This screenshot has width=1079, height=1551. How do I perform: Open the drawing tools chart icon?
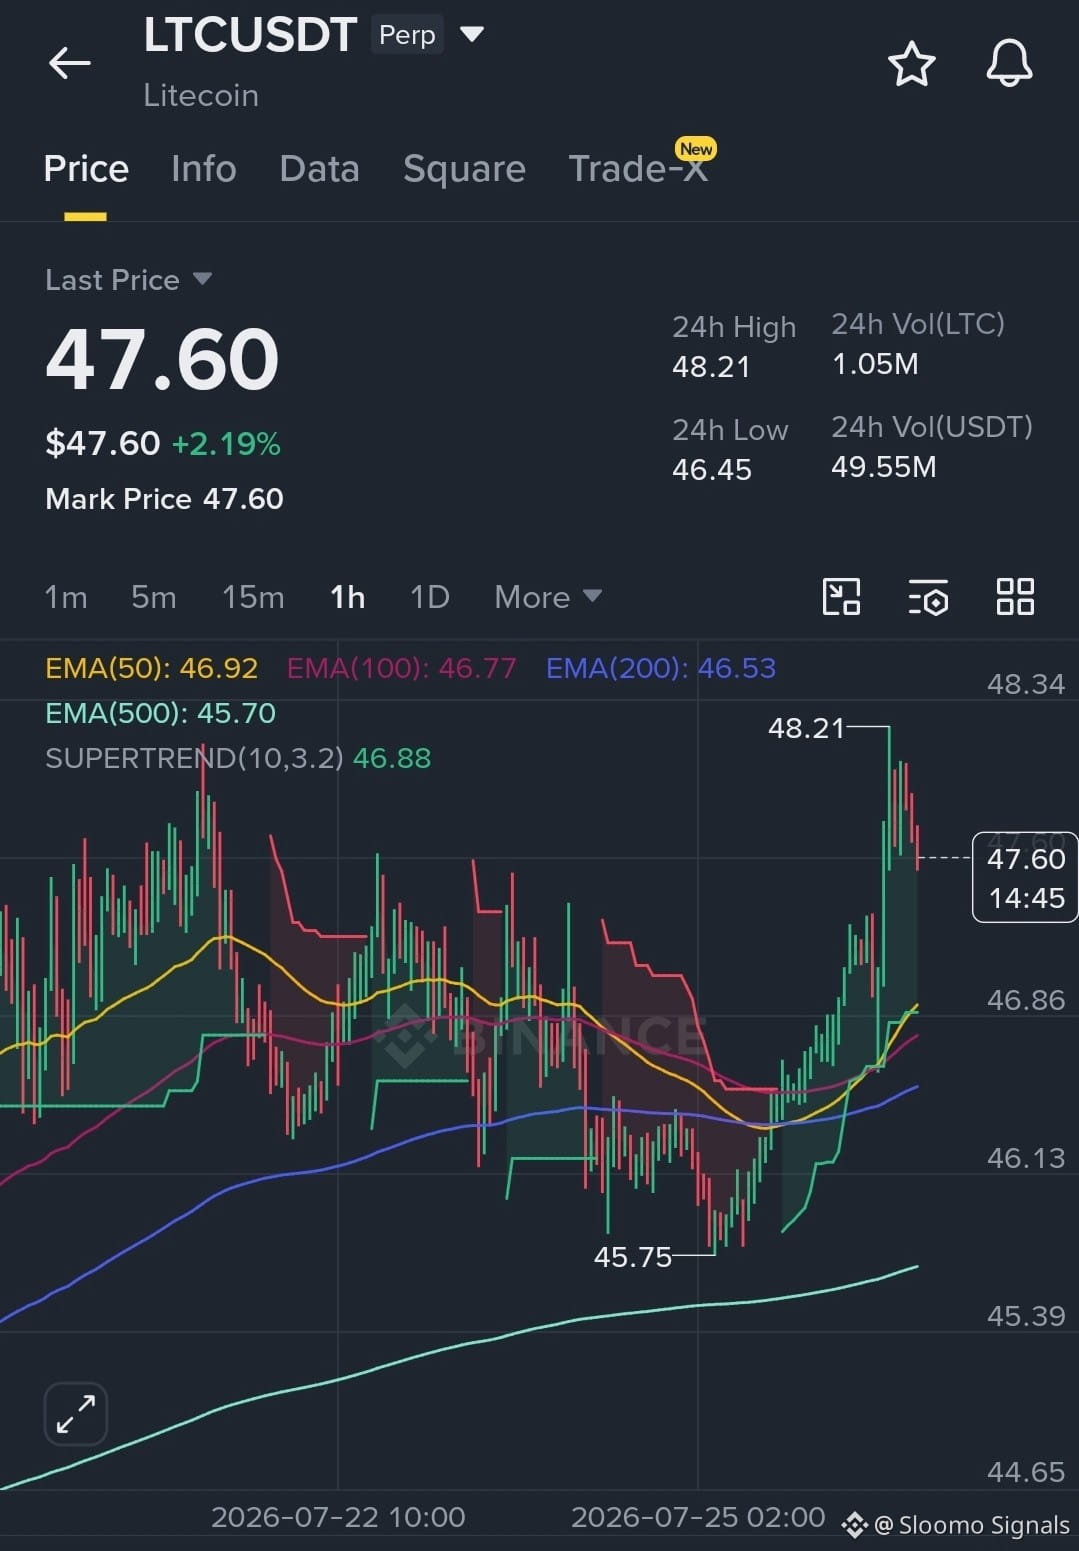[x=841, y=597]
